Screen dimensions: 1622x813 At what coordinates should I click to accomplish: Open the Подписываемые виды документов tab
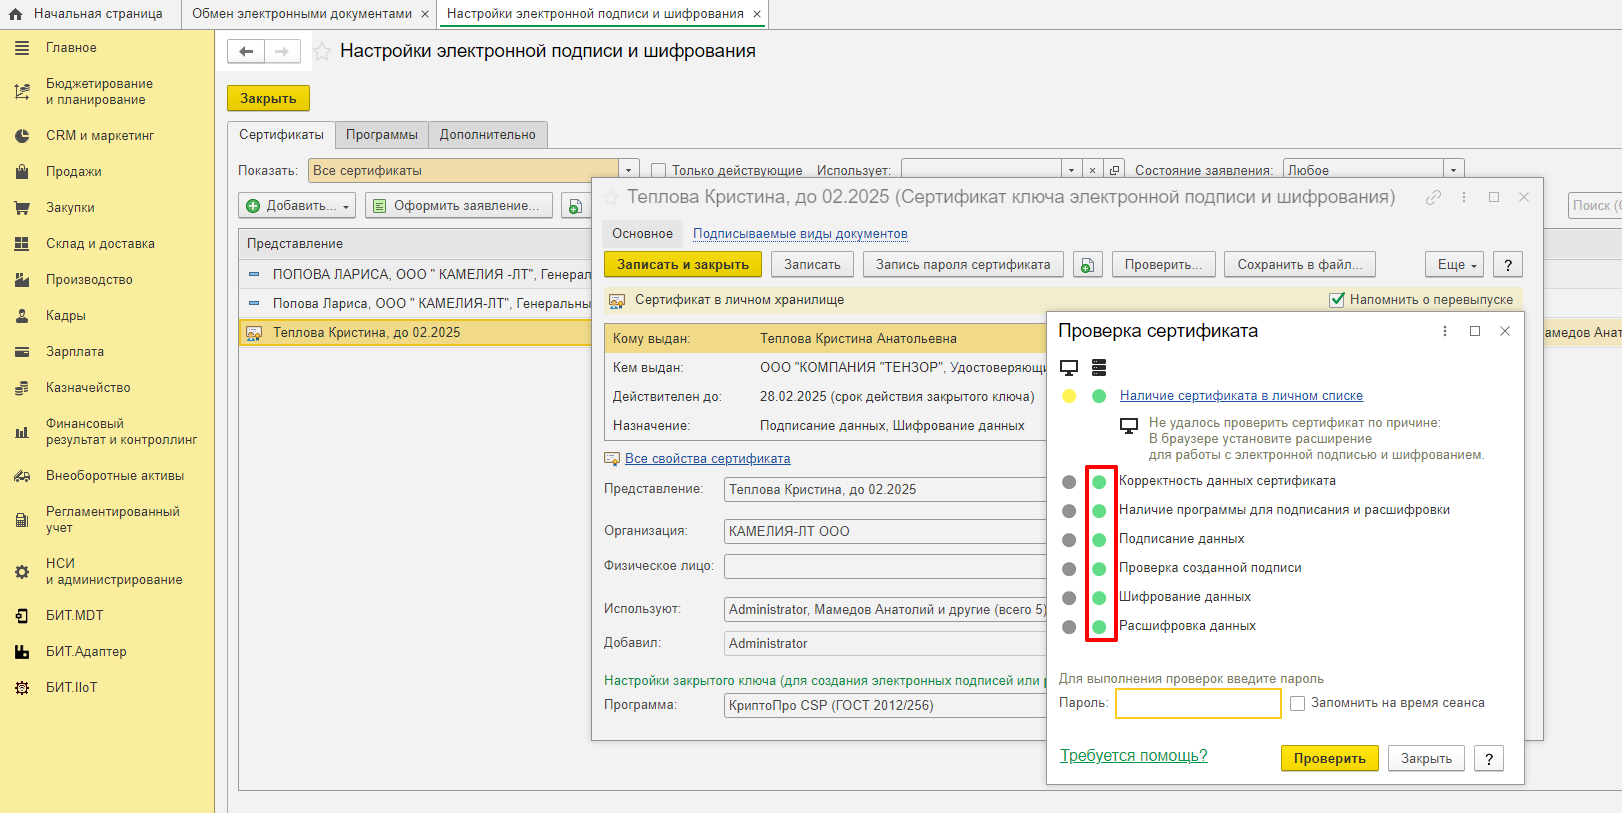pyautogui.click(x=800, y=234)
